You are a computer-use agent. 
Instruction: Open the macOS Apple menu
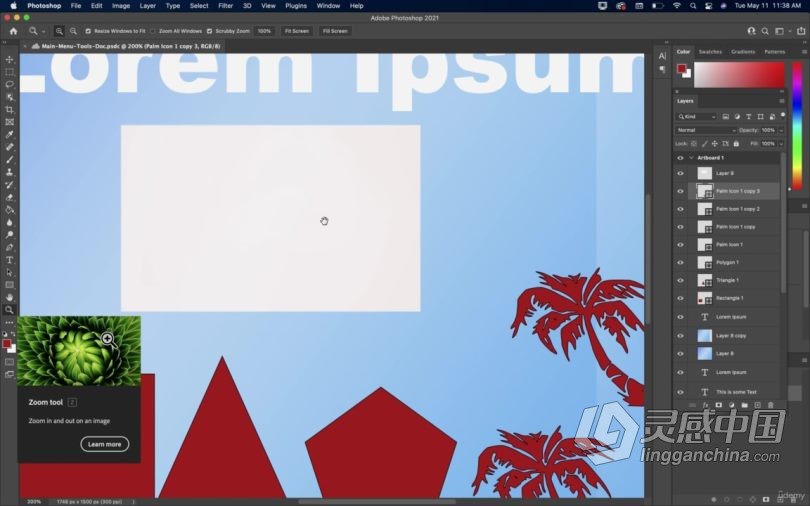13,6
